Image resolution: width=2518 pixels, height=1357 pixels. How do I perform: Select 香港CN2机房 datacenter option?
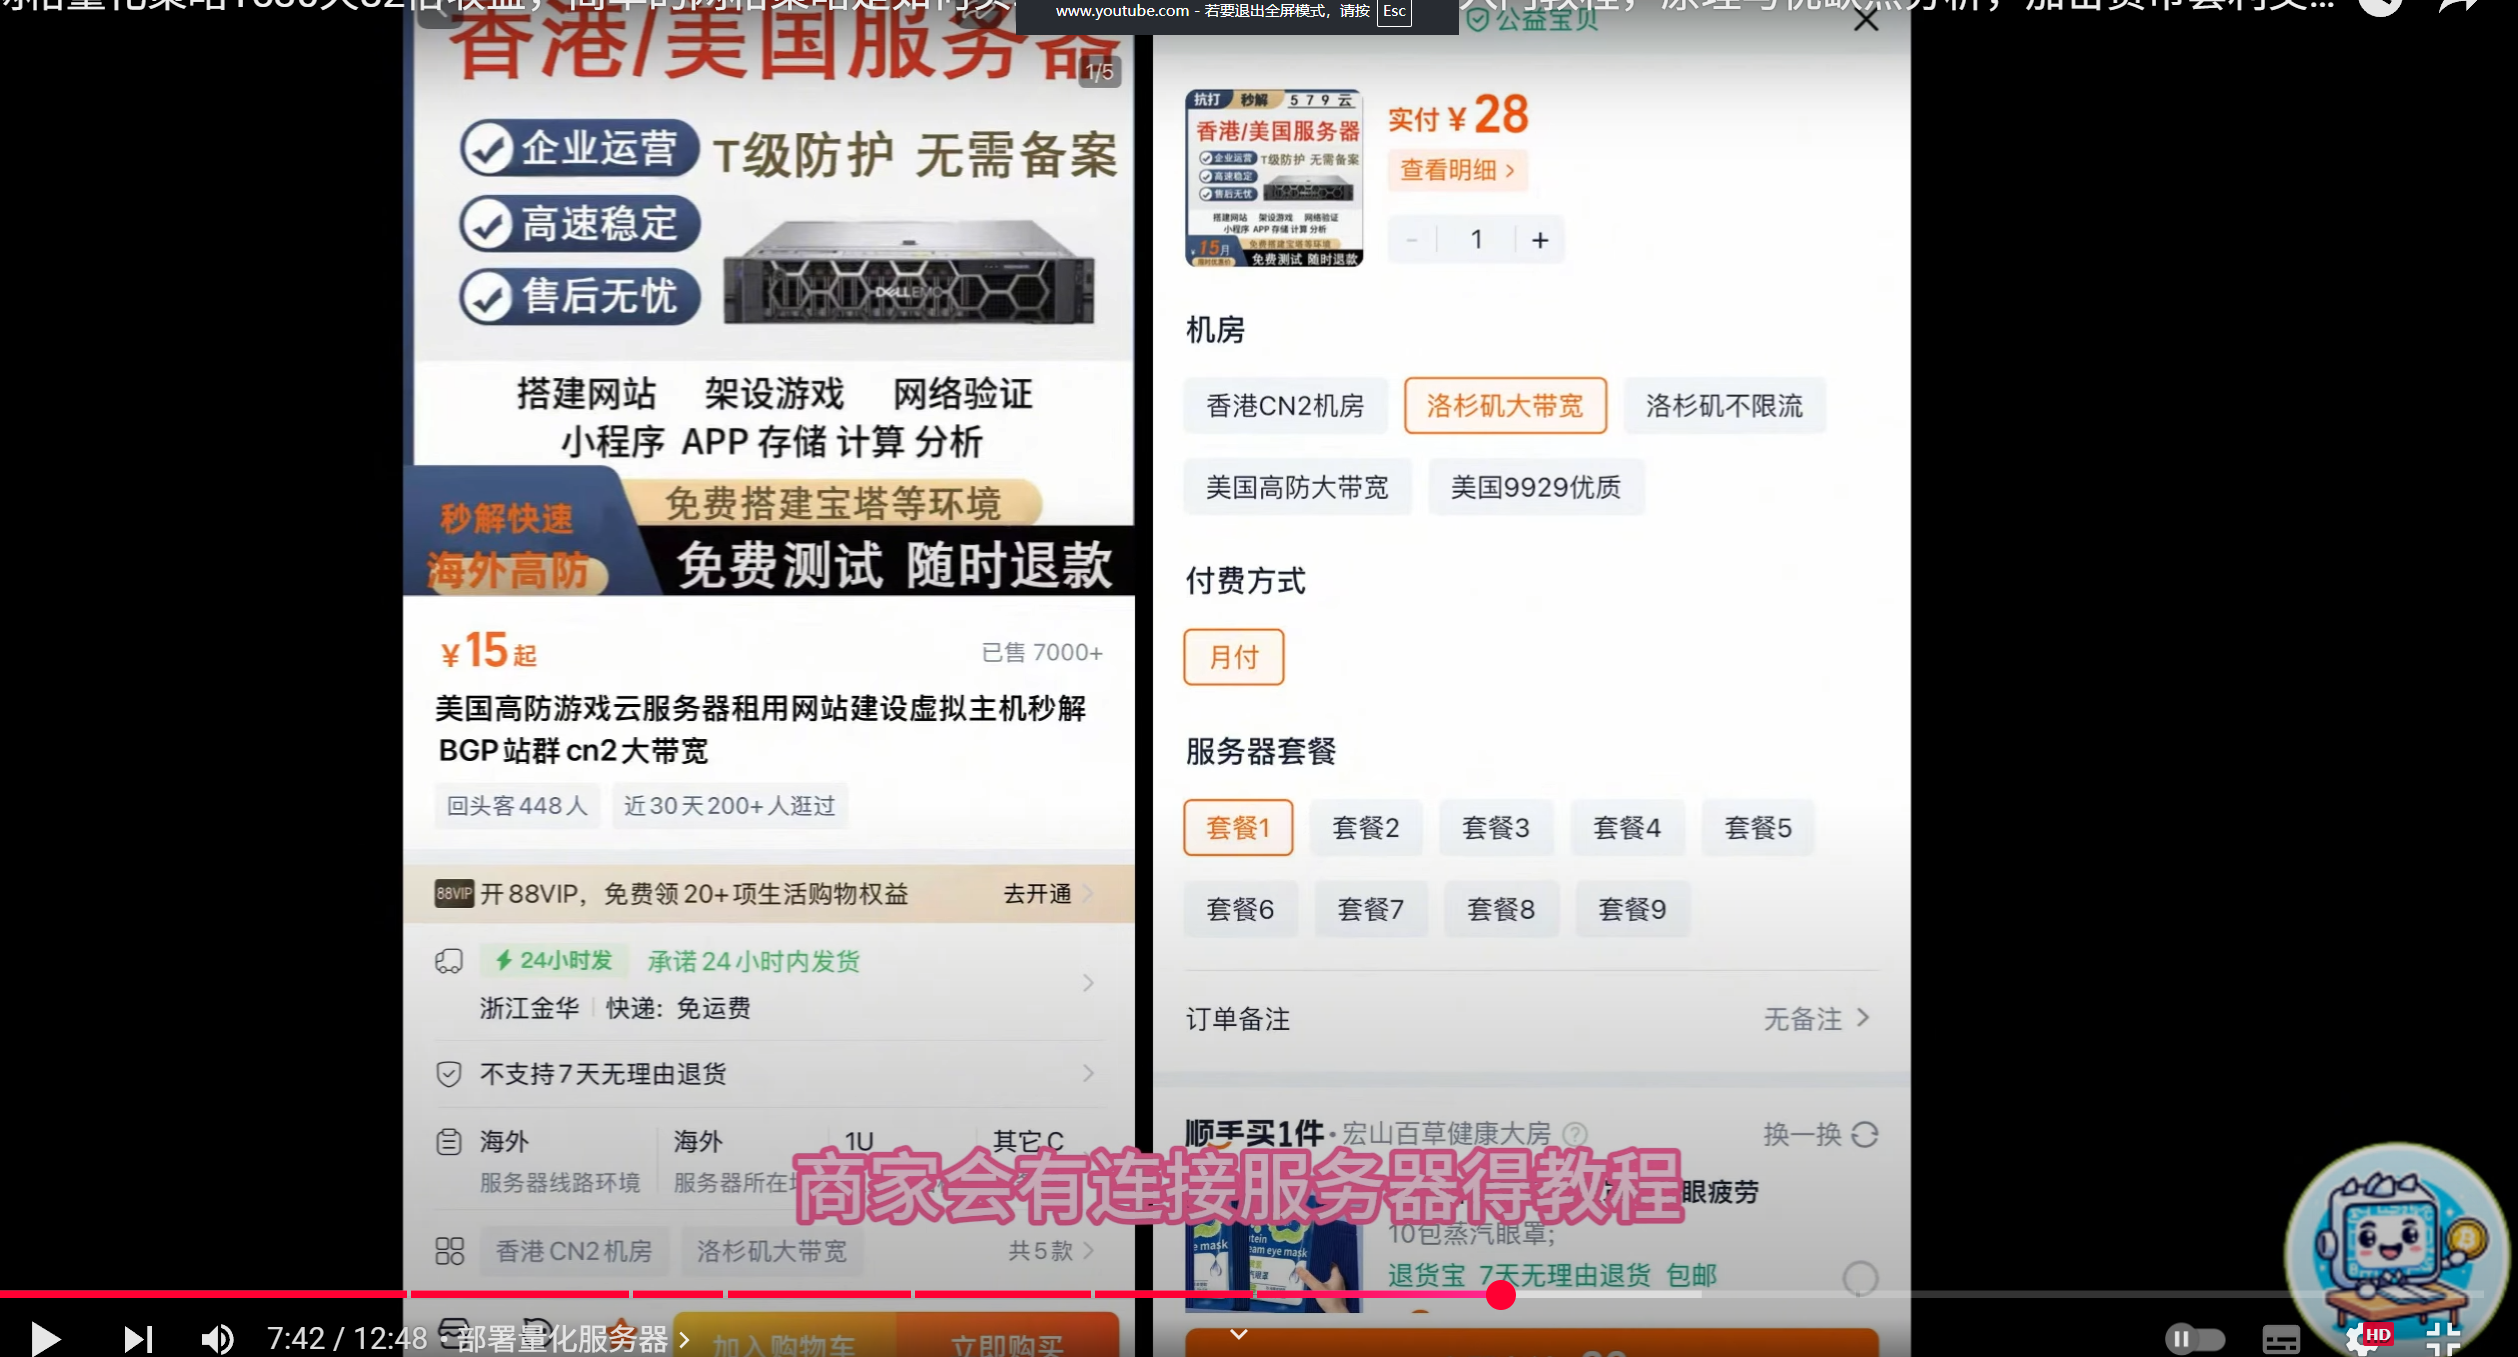[x=1285, y=406]
